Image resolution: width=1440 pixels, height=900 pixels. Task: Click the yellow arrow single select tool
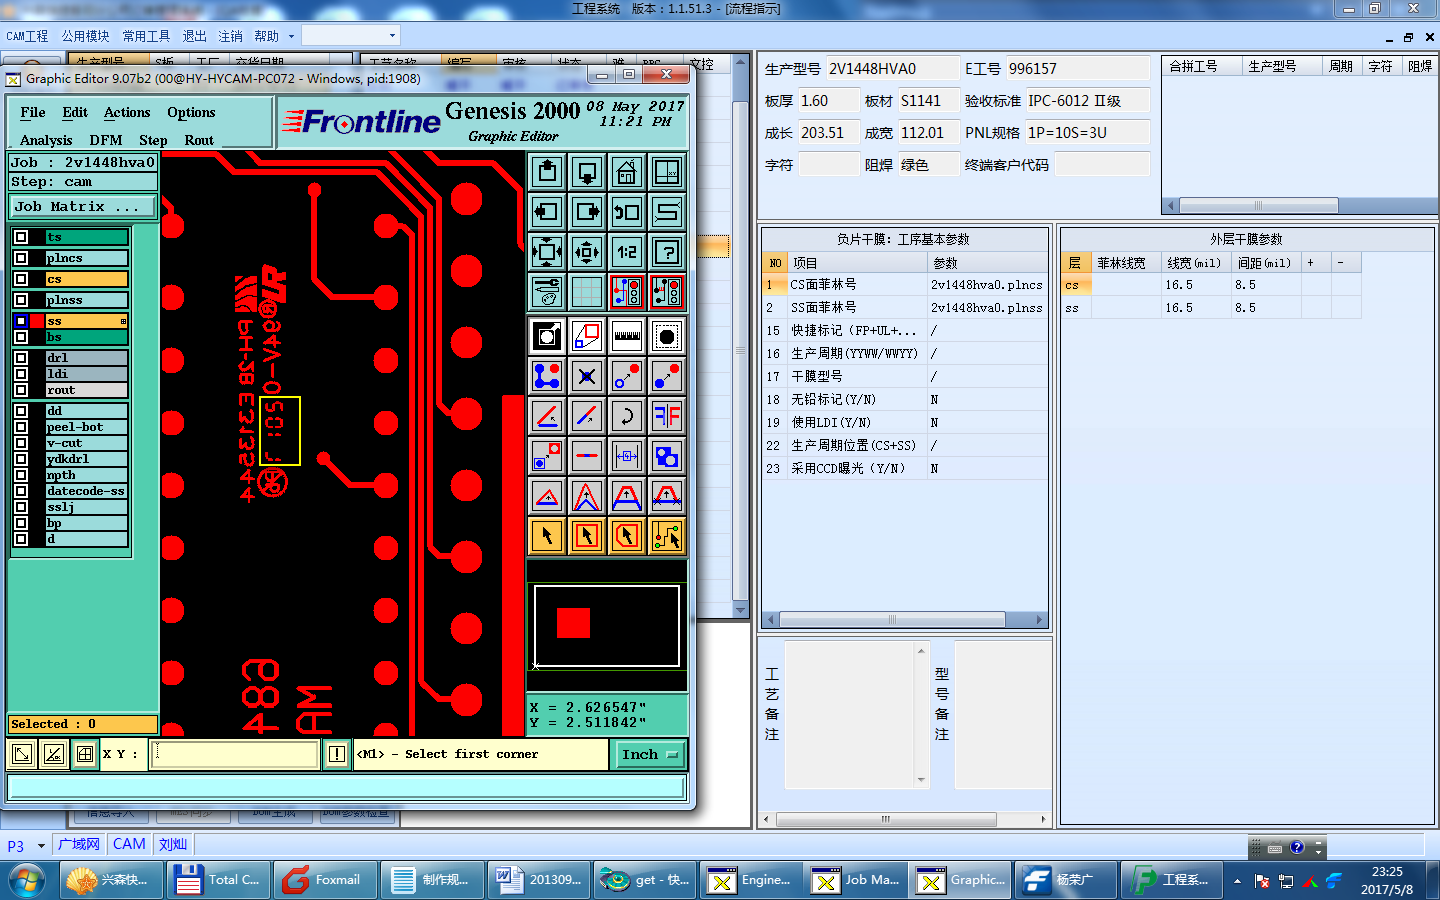pyautogui.click(x=547, y=536)
